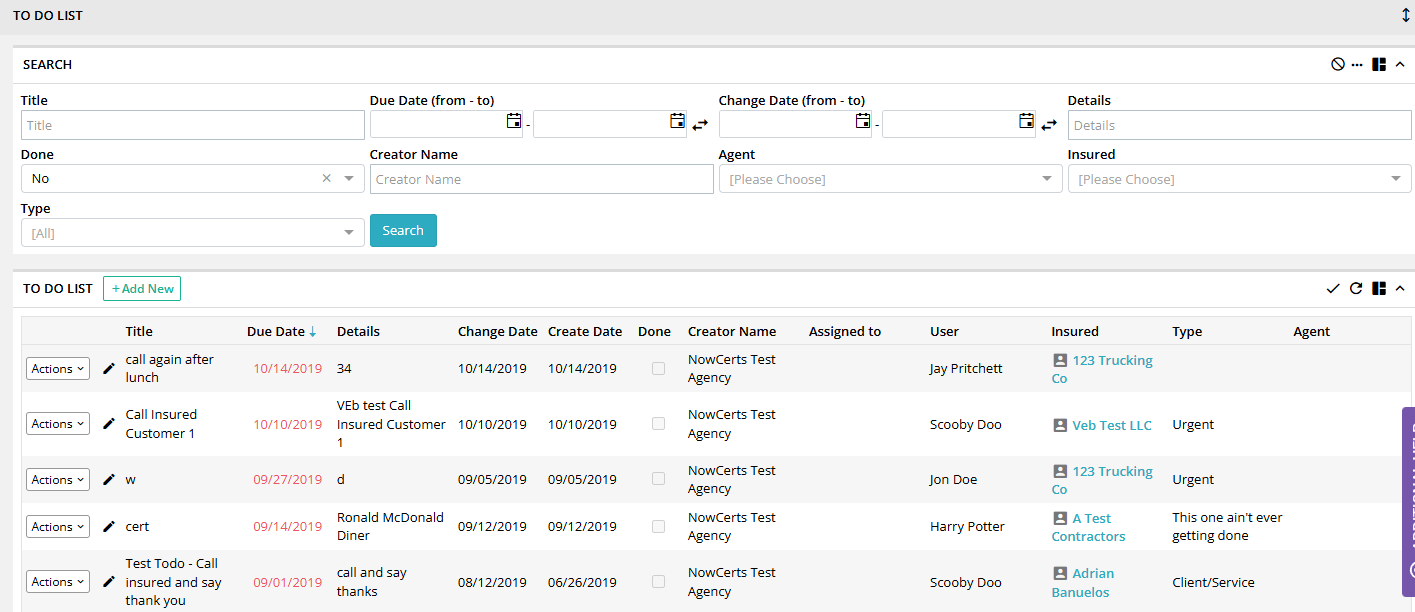Focus the Details search input

(x=1239, y=125)
